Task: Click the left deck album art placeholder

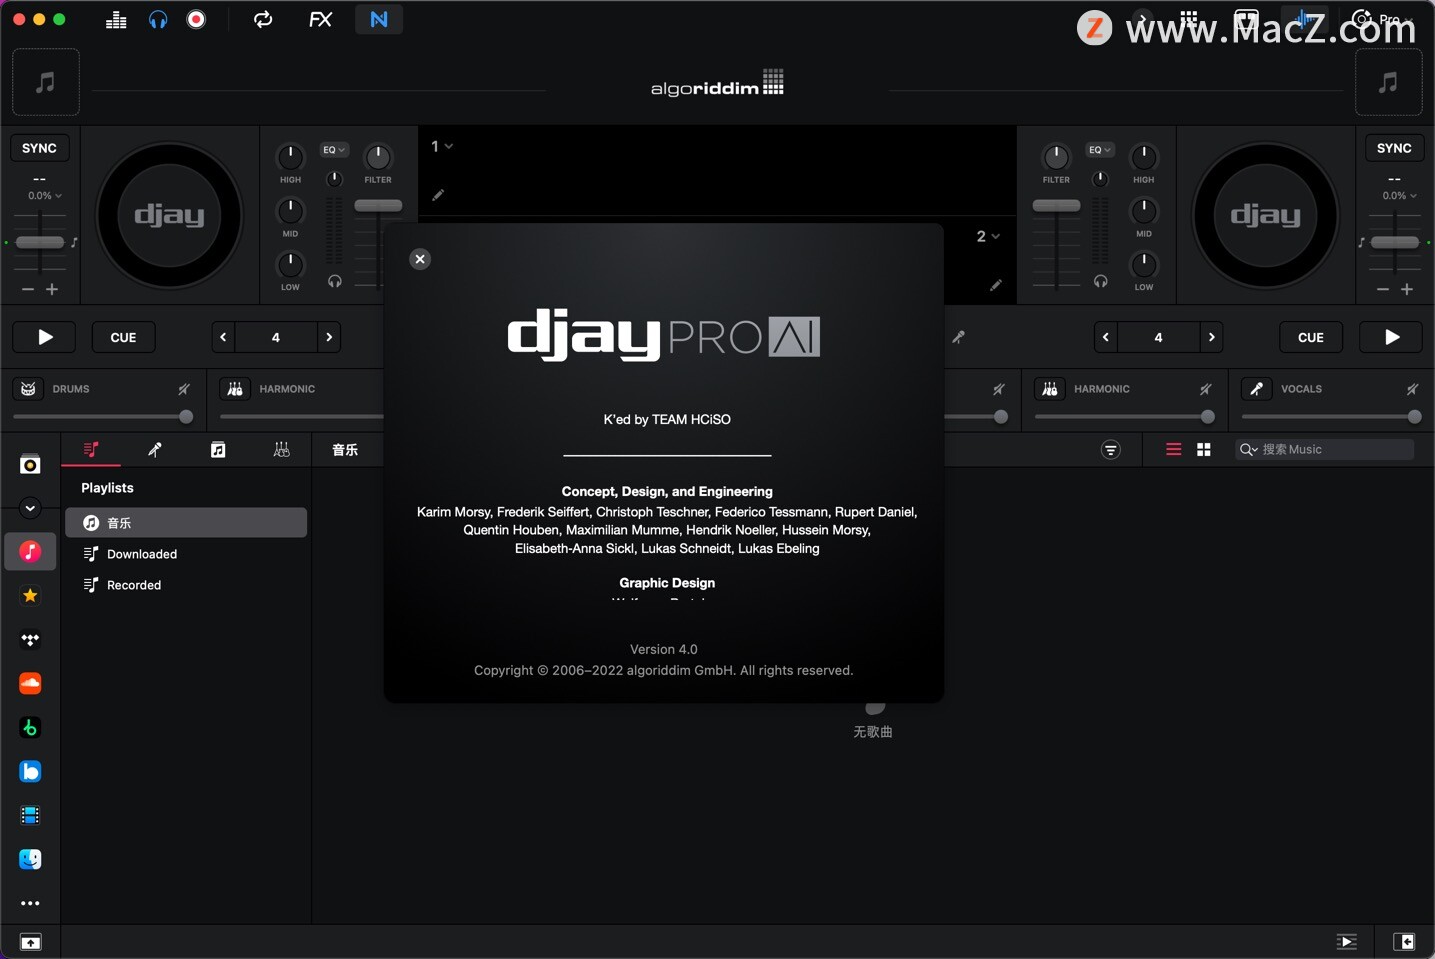Action: click(x=46, y=82)
